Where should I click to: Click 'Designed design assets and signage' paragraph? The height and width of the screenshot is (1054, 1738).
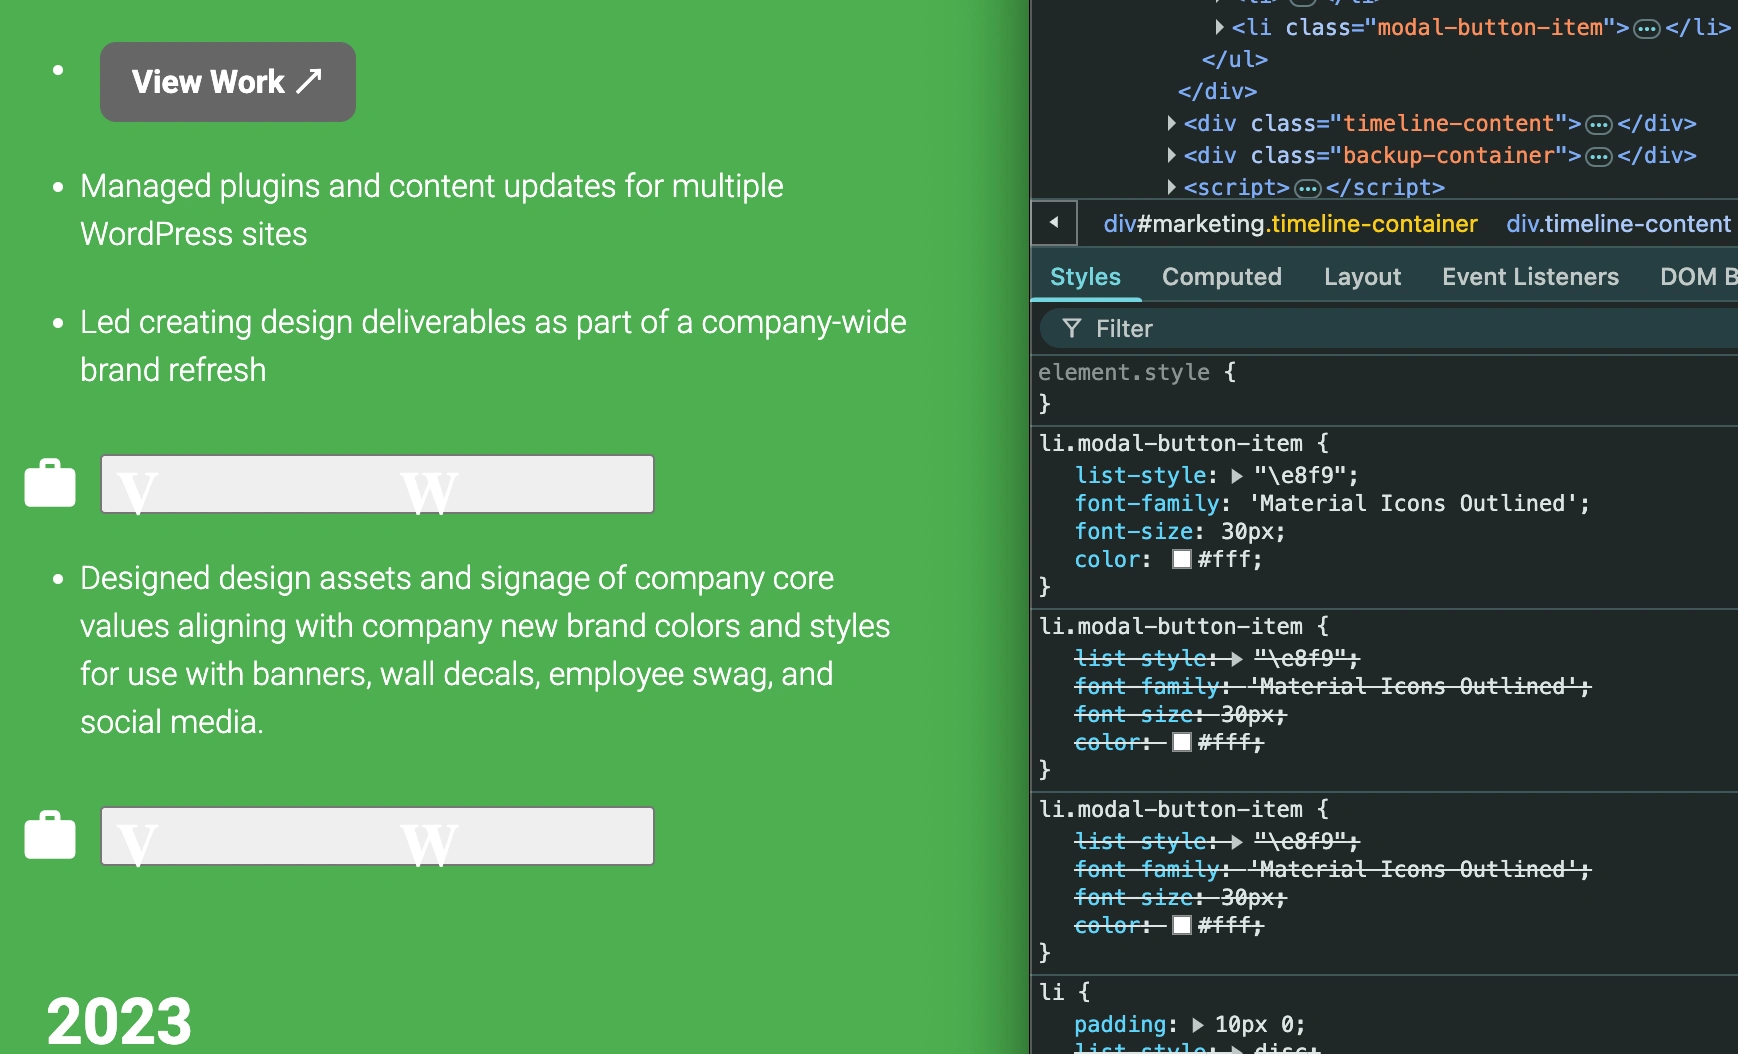point(485,650)
